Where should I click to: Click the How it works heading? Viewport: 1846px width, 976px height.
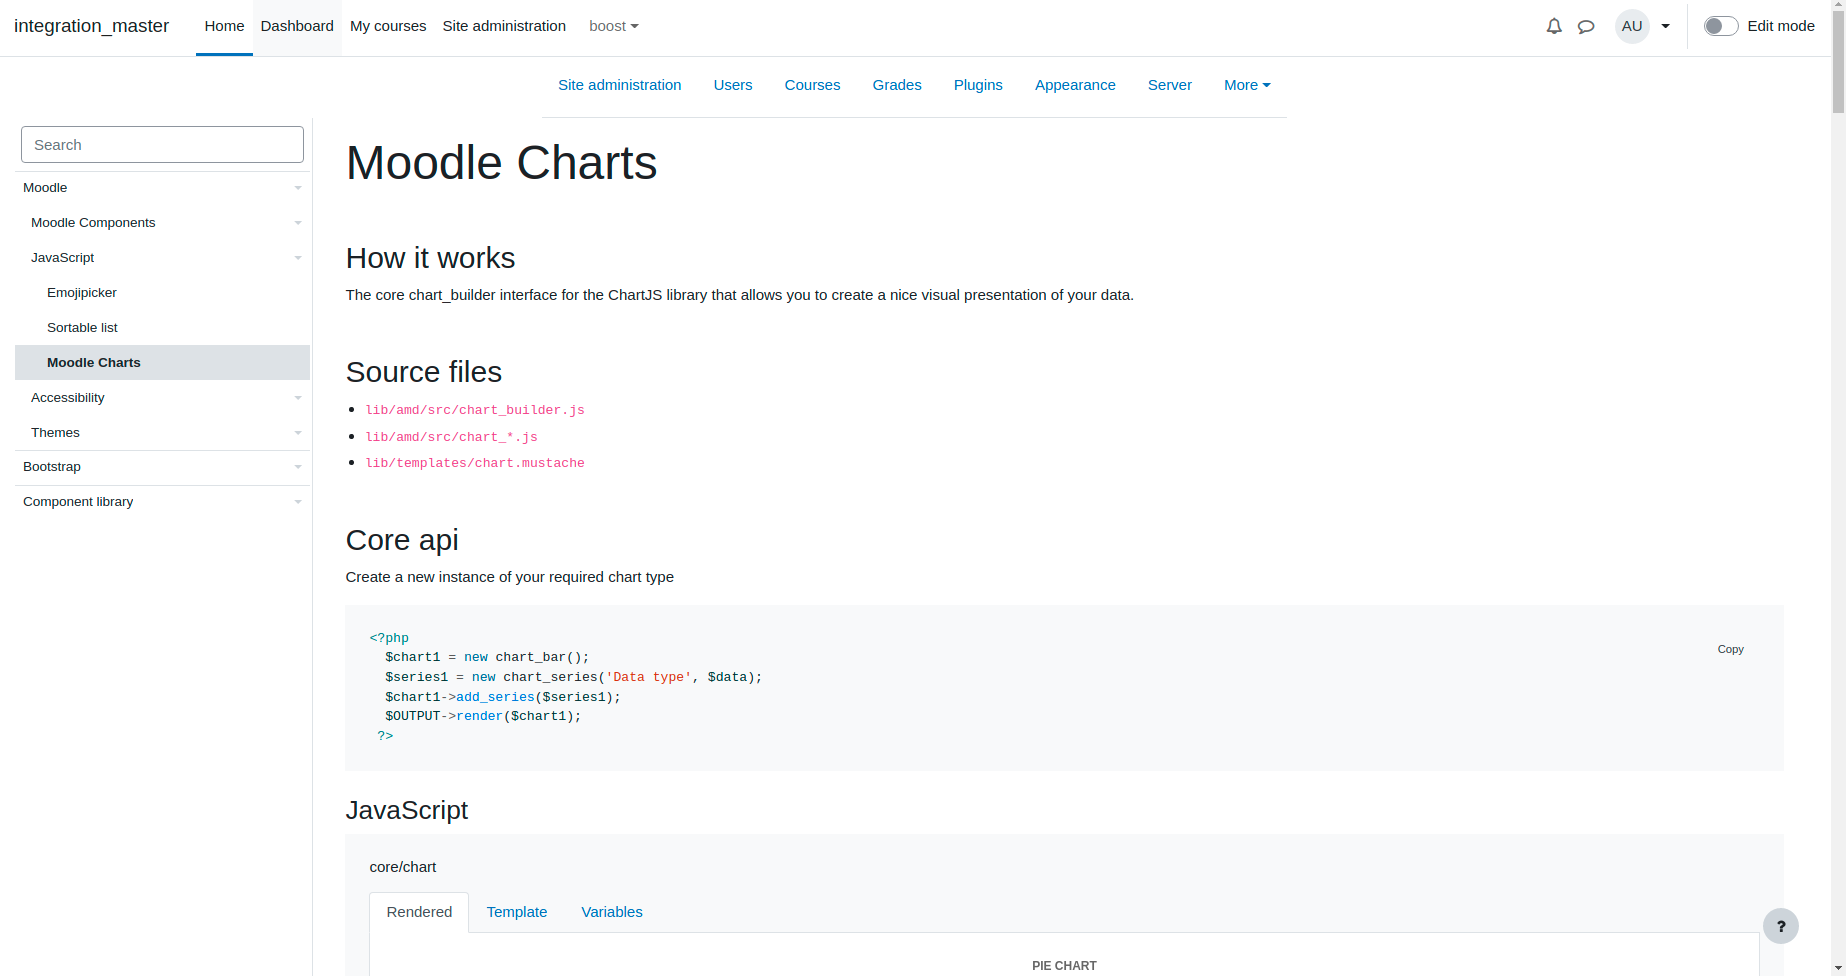click(x=430, y=258)
